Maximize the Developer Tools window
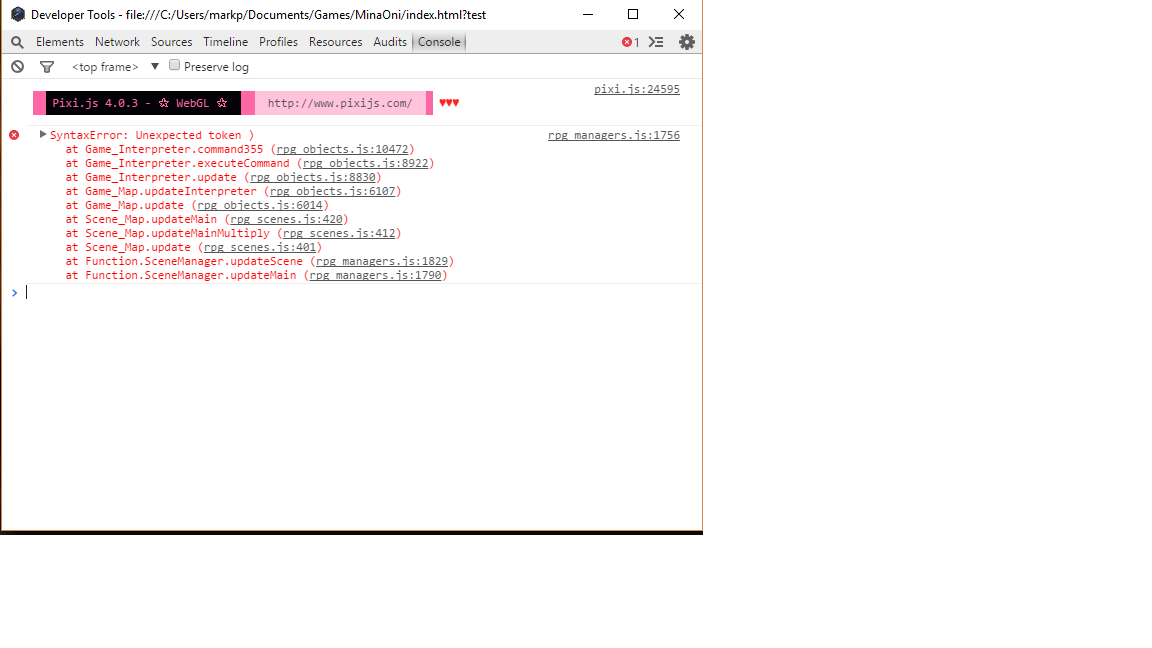 [633, 14]
